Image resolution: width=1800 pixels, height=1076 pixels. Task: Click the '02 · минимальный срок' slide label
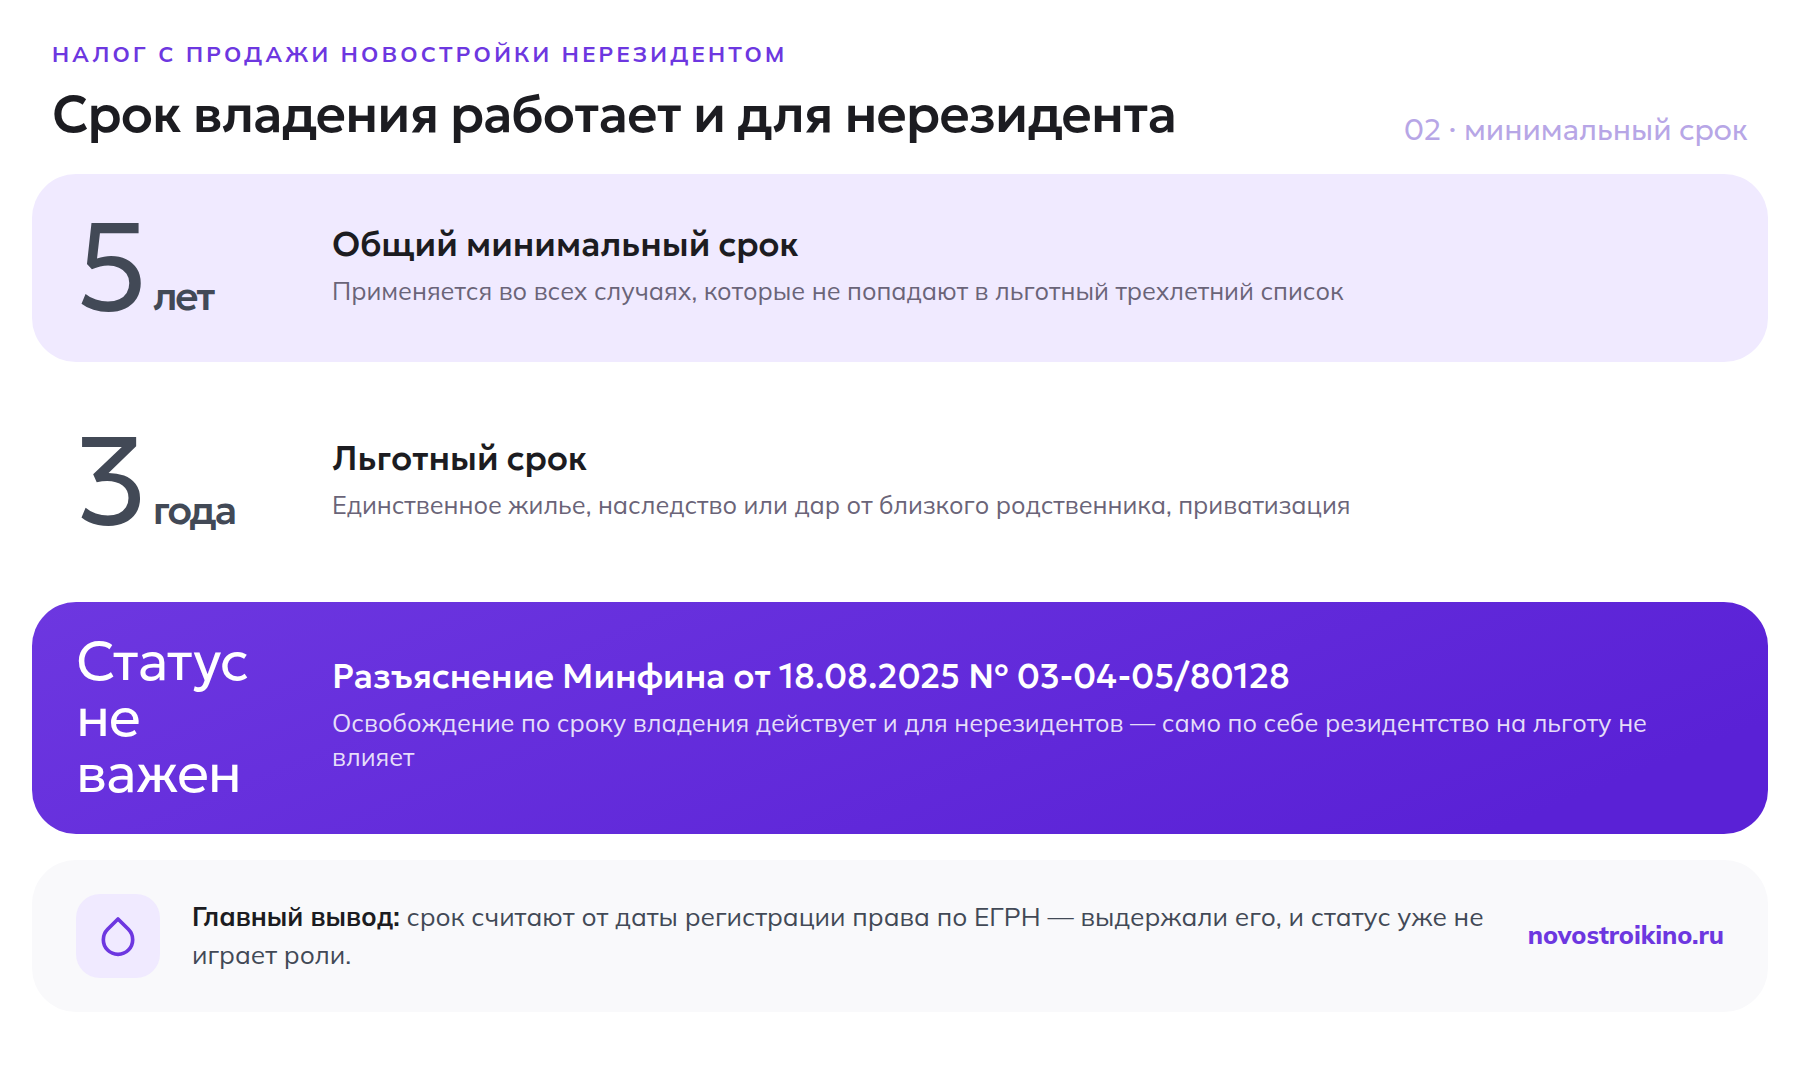tap(1575, 130)
